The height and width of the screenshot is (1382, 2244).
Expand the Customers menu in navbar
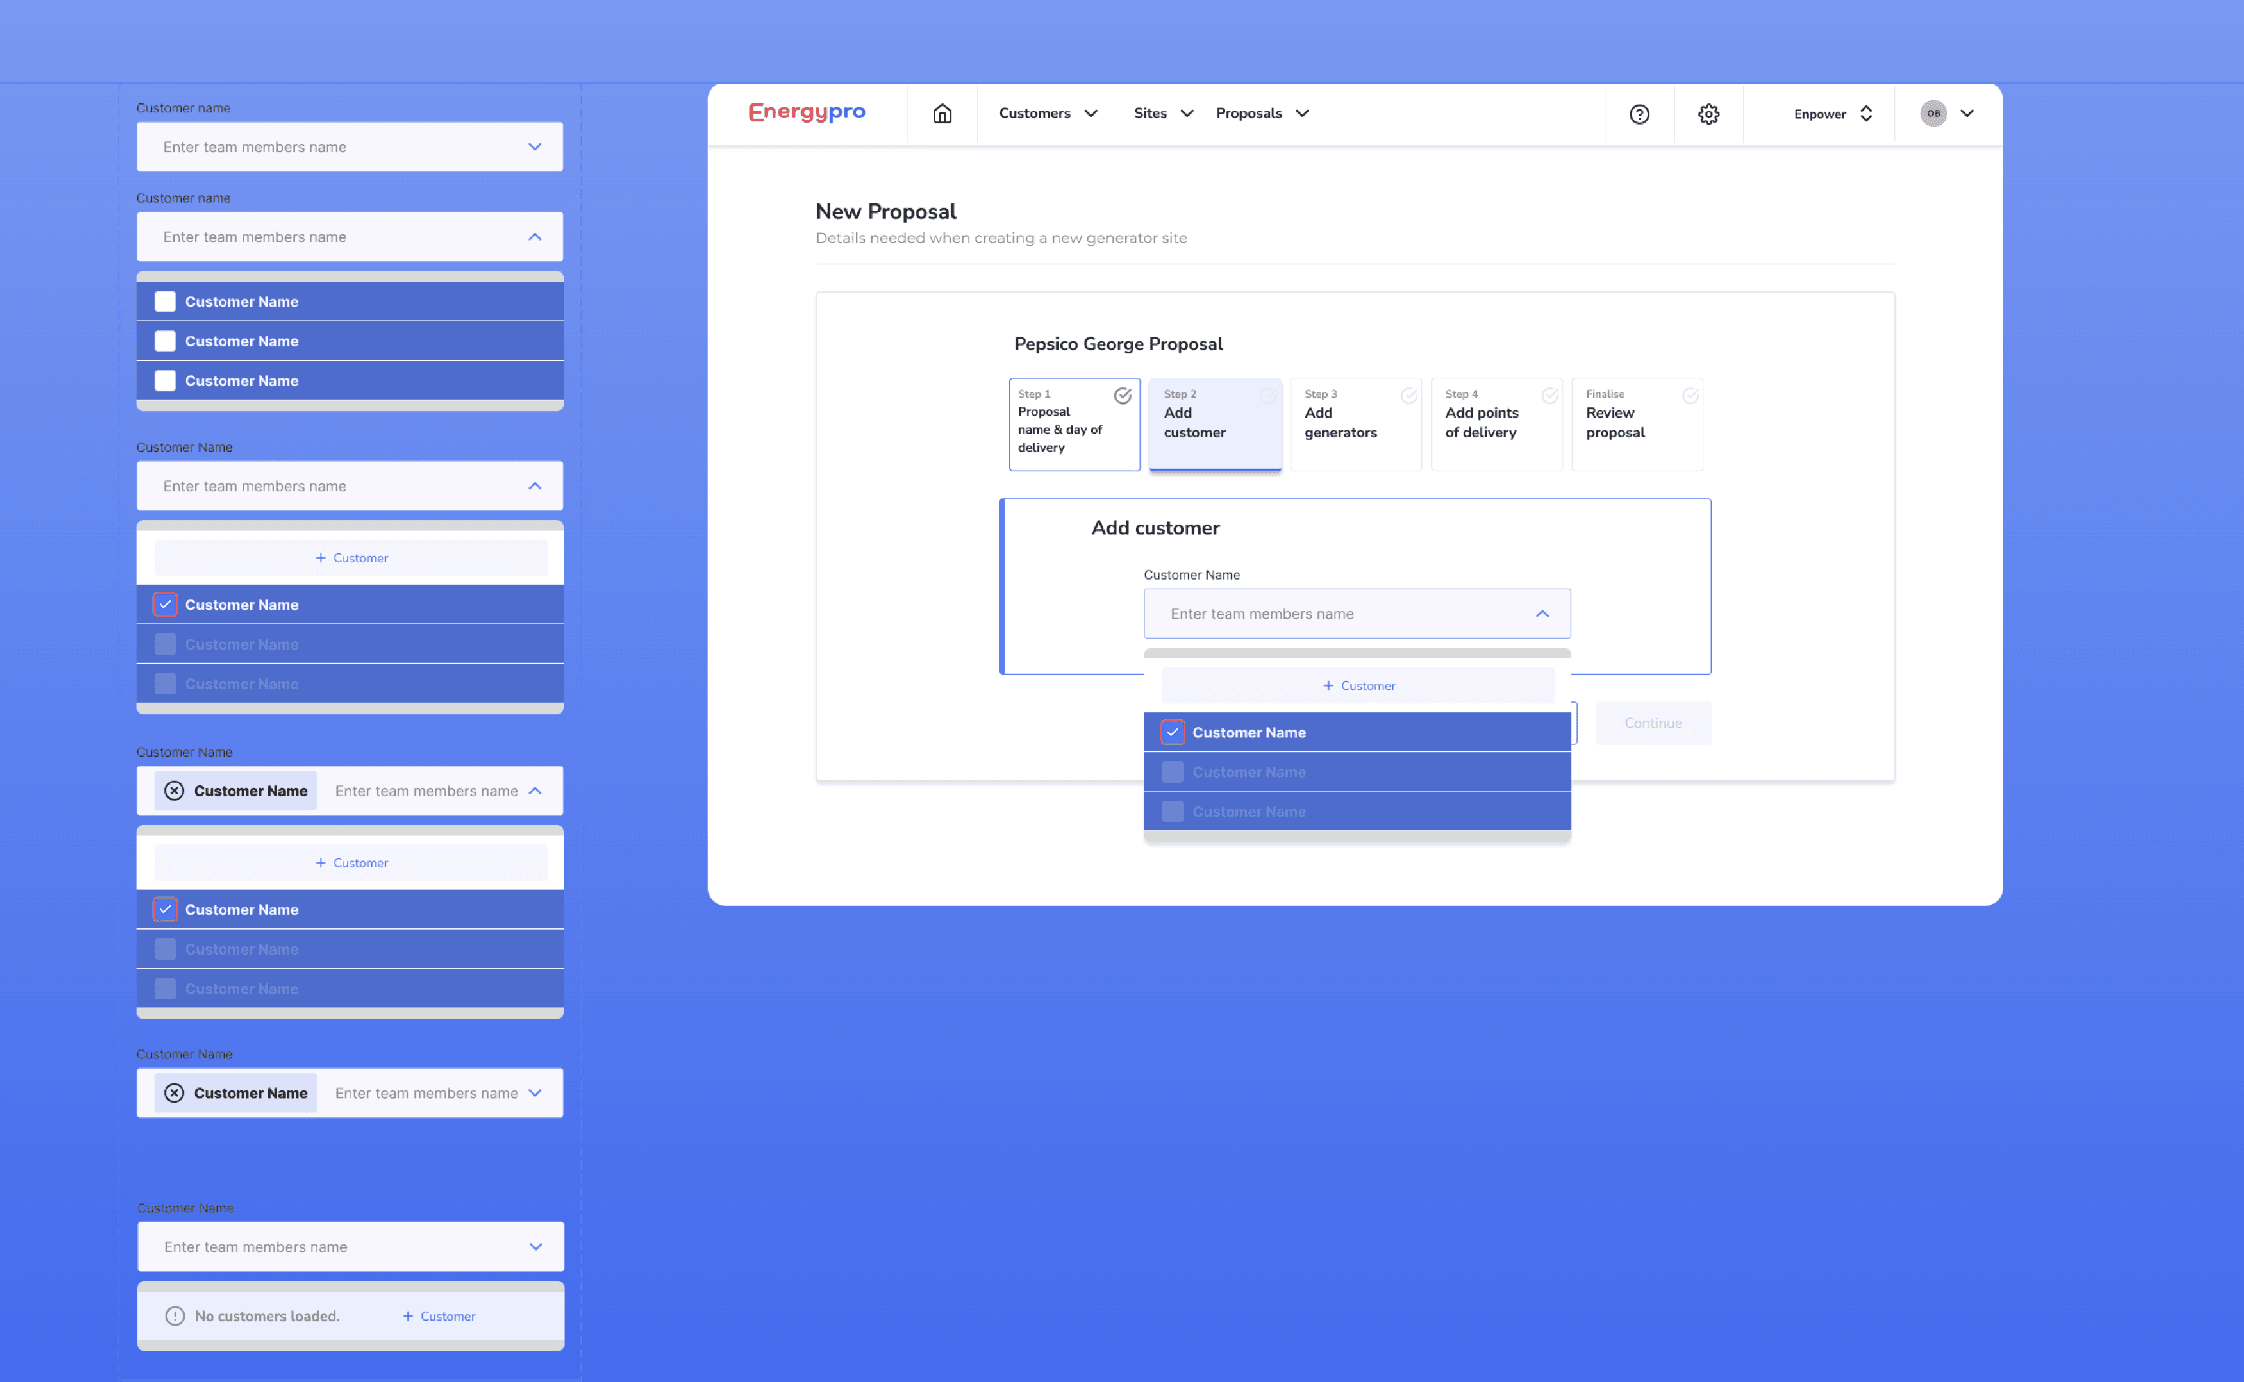pyautogui.click(x=1048, y=113)
